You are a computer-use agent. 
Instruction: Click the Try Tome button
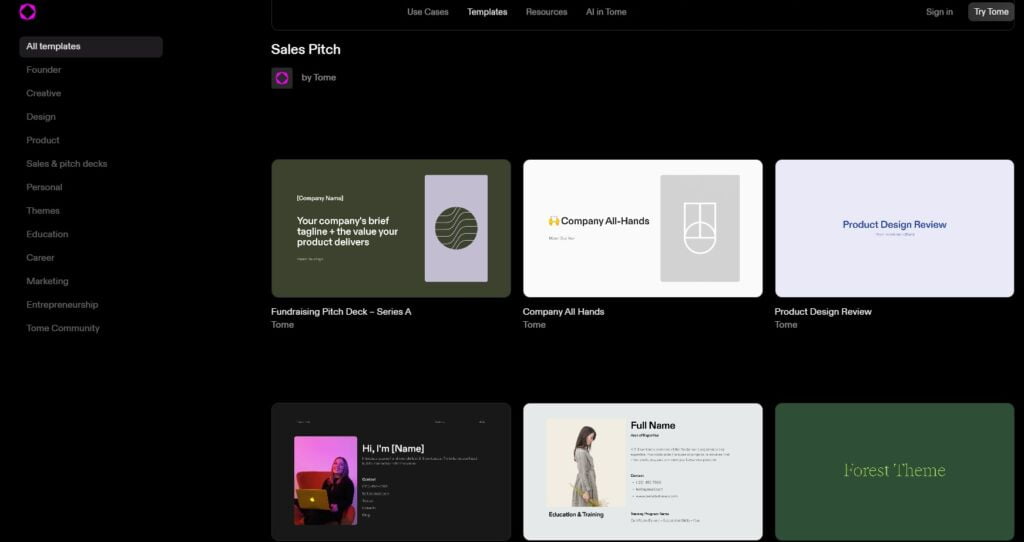pos(991,12)
